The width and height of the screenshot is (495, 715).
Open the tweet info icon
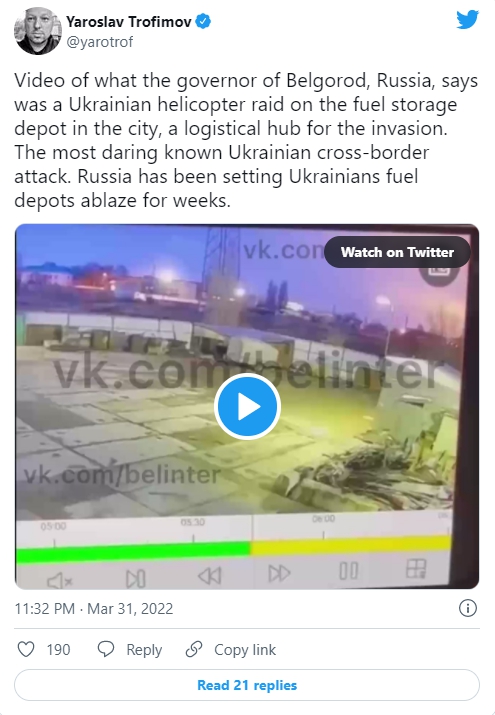[468, 608]
